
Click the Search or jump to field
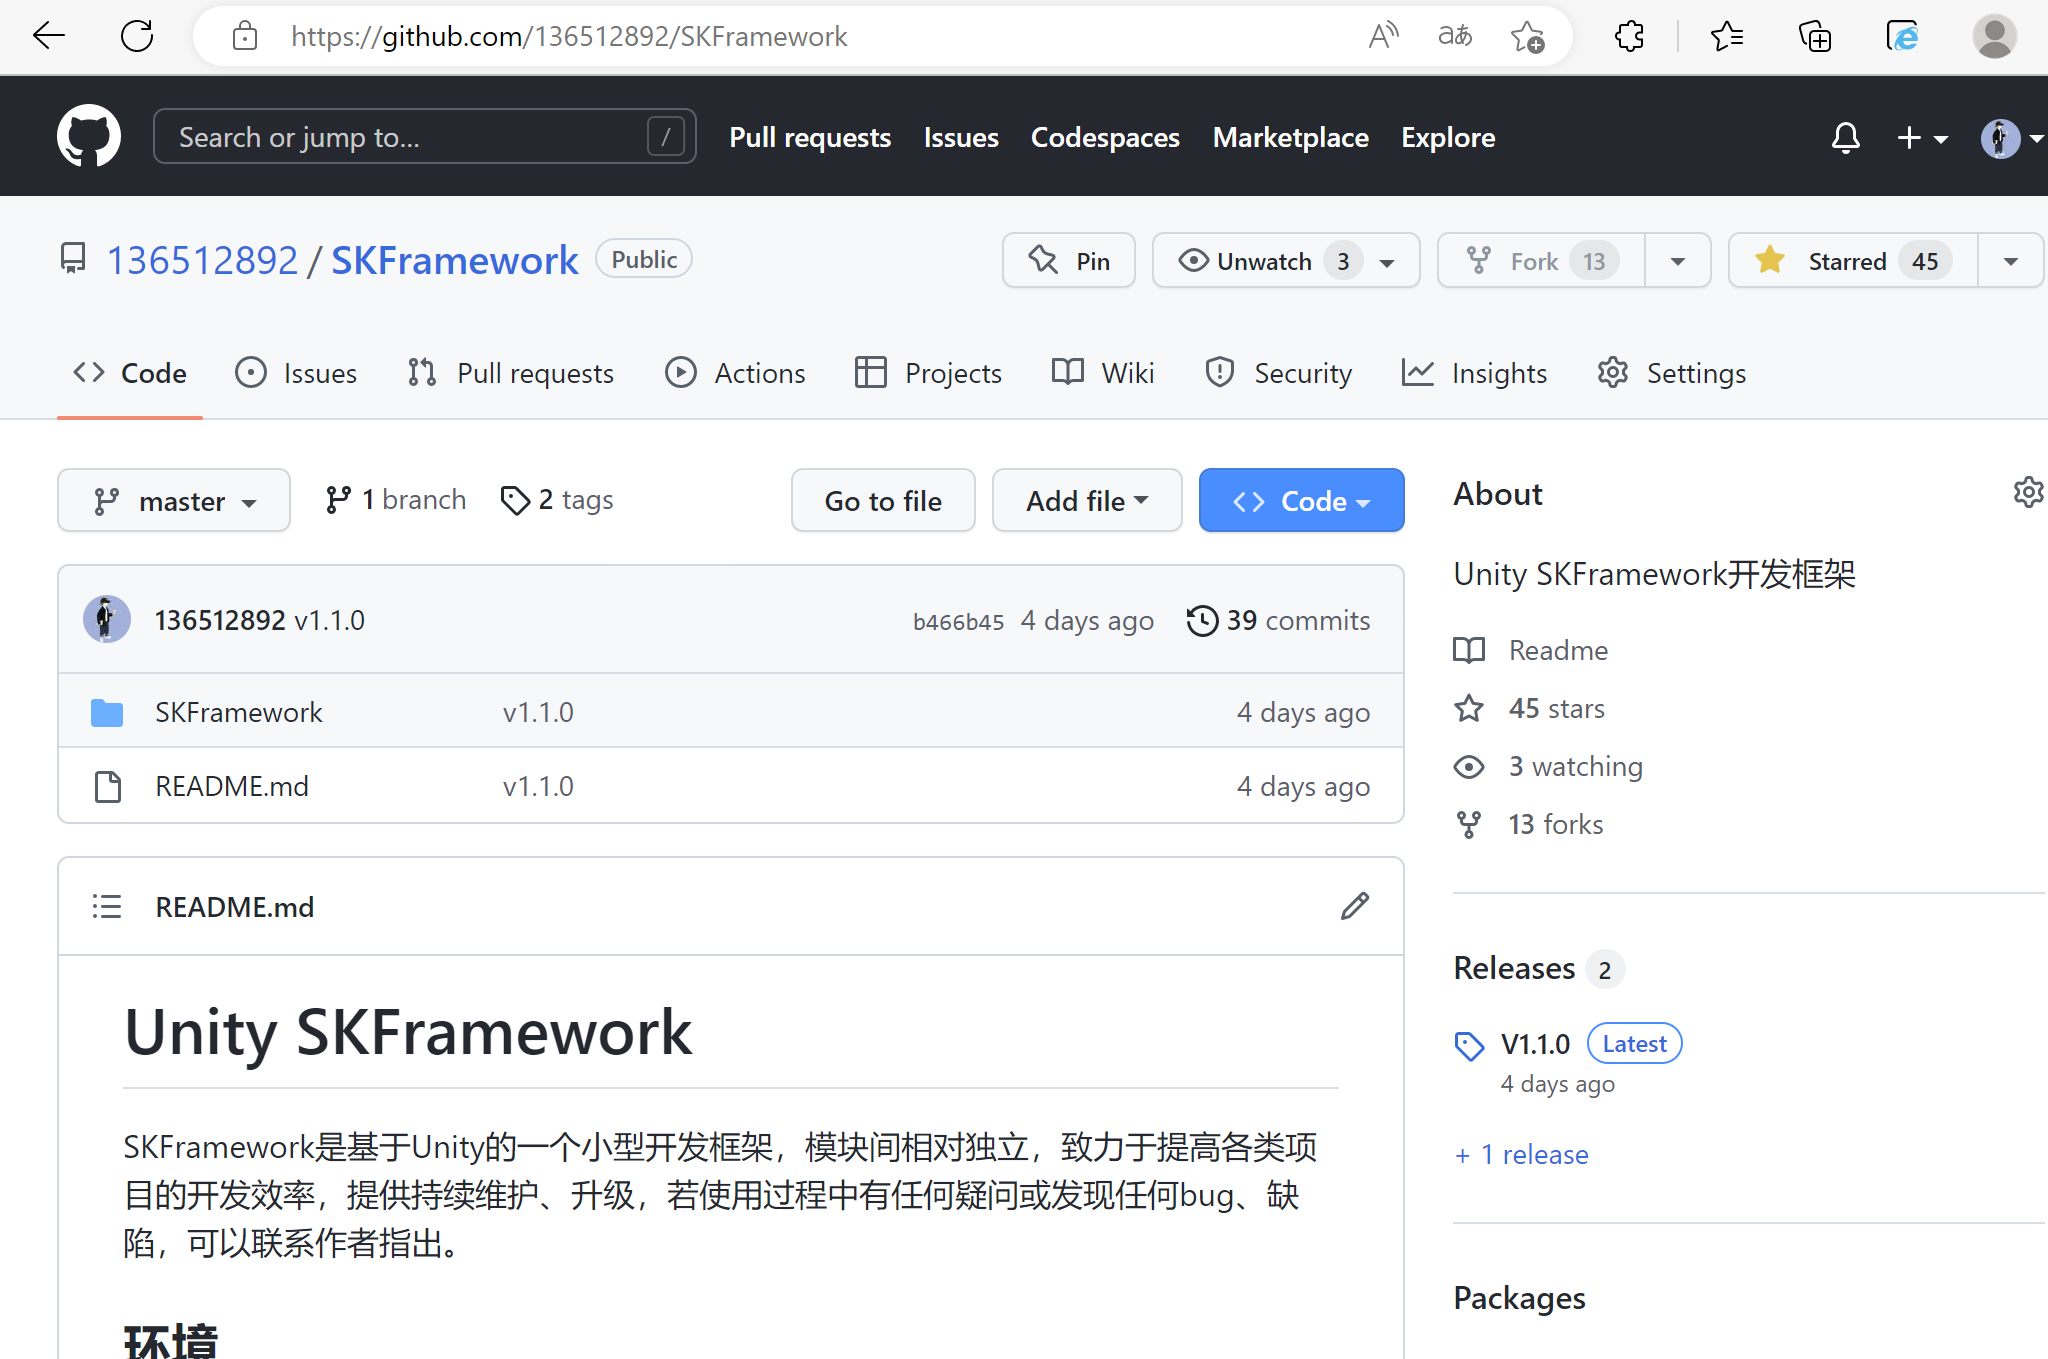[425, 136]
